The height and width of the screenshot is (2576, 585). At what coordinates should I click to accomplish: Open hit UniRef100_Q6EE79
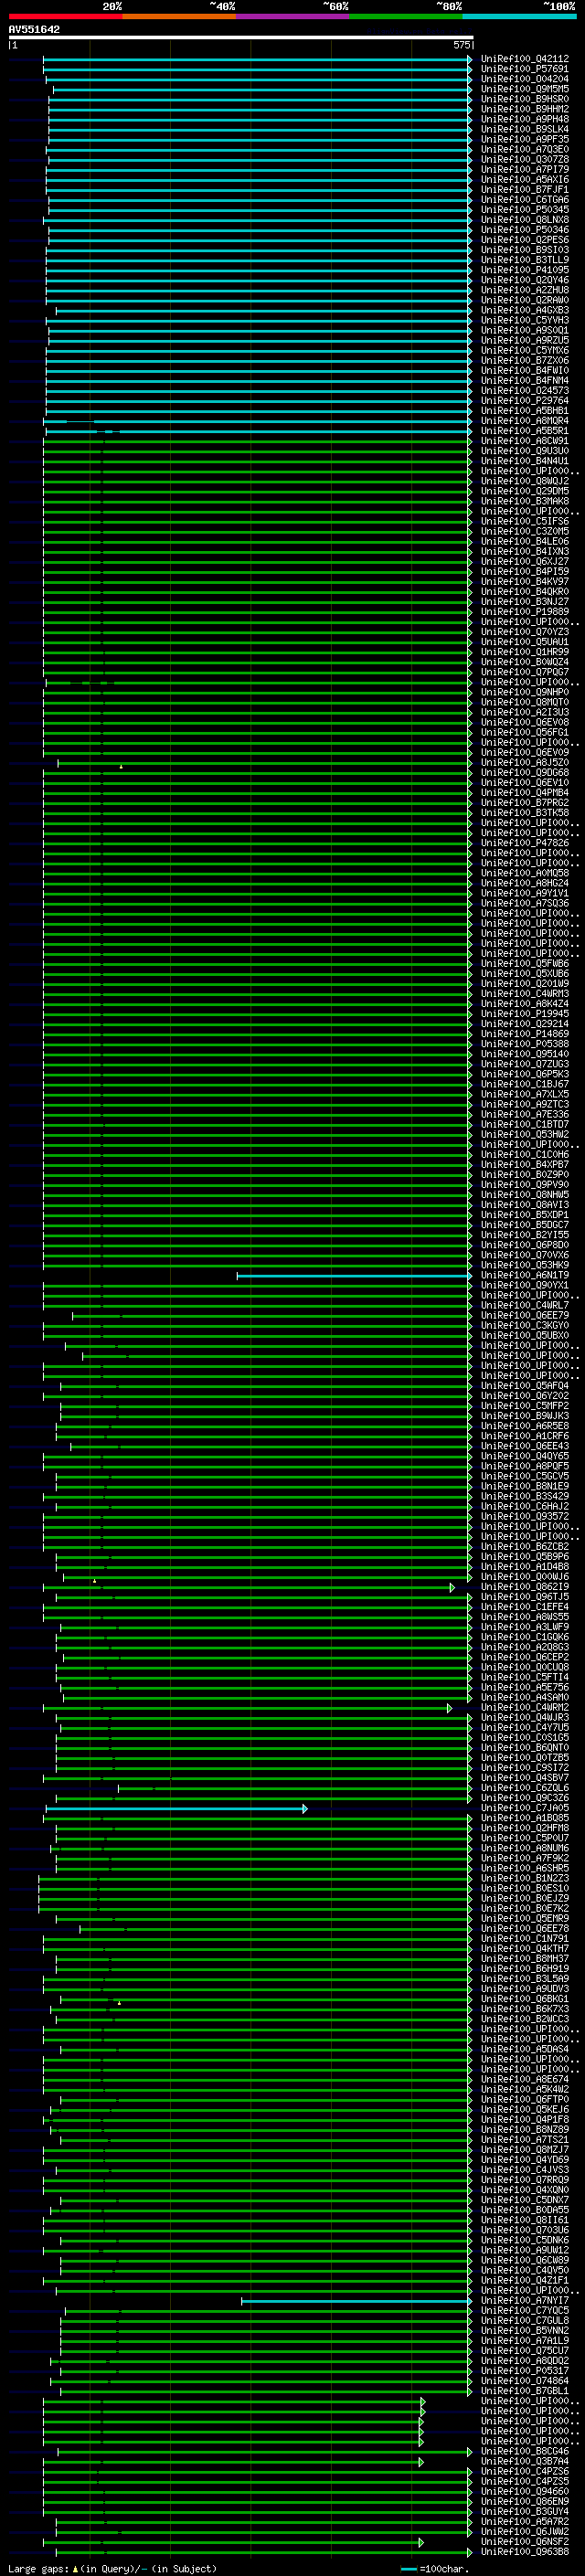click(525, 1316)
